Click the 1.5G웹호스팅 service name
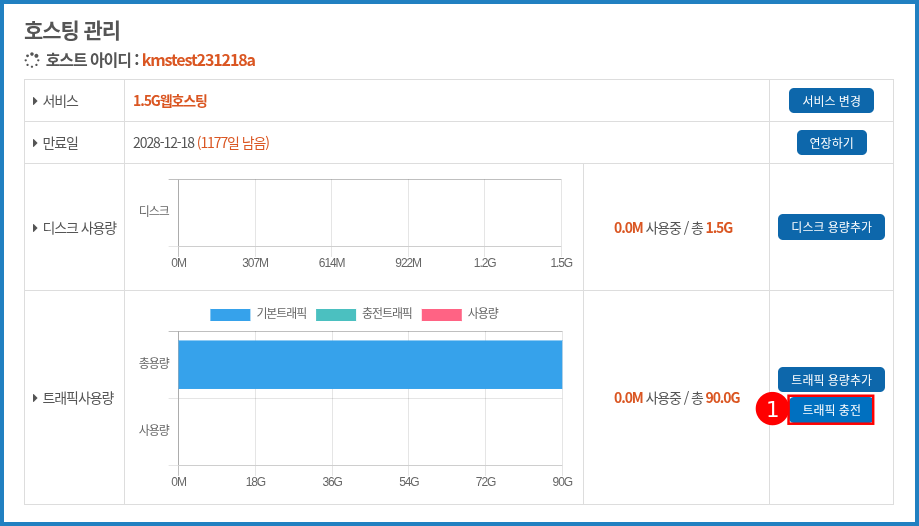919x526 pixels. tap(170, 101)
